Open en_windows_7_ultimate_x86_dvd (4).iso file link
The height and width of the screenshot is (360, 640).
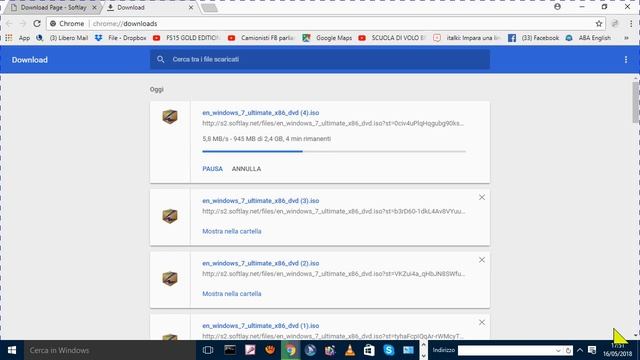(x=261, y=113)
